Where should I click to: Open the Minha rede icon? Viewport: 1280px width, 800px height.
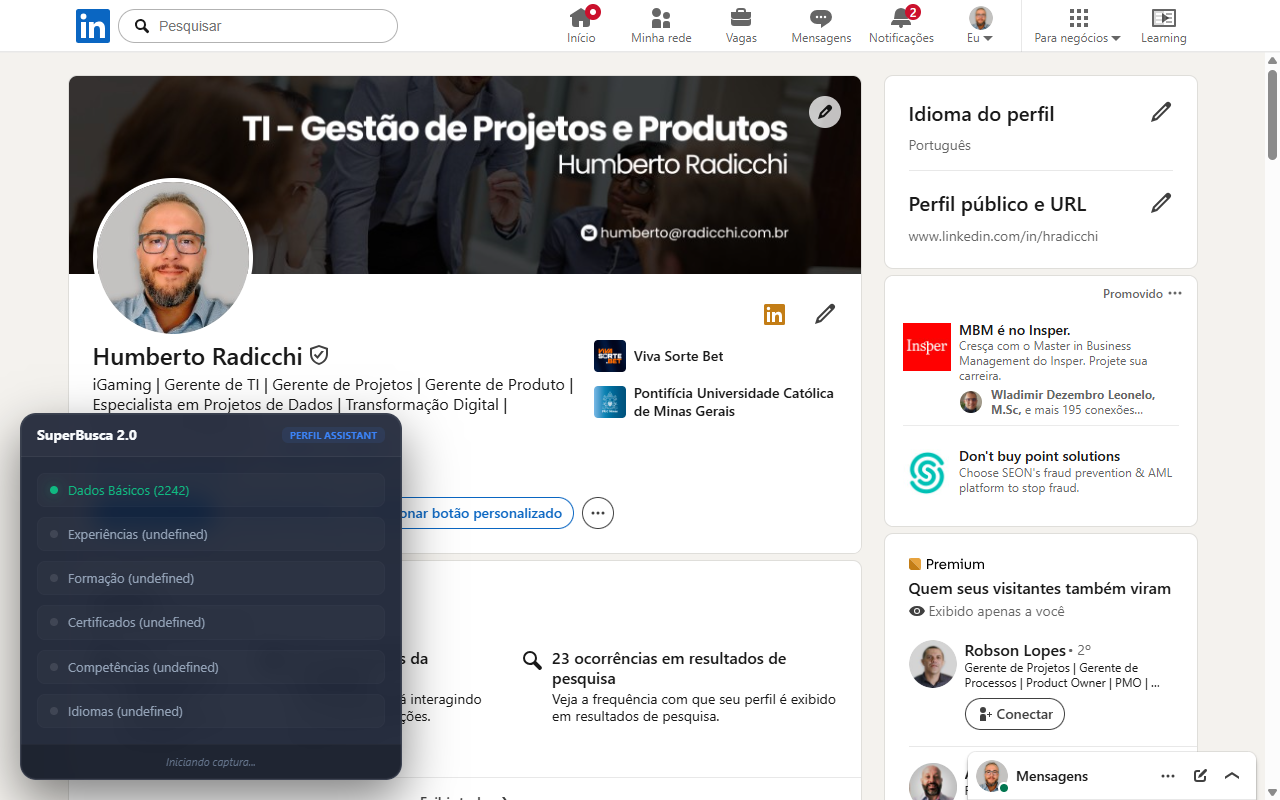pos(660,18)
